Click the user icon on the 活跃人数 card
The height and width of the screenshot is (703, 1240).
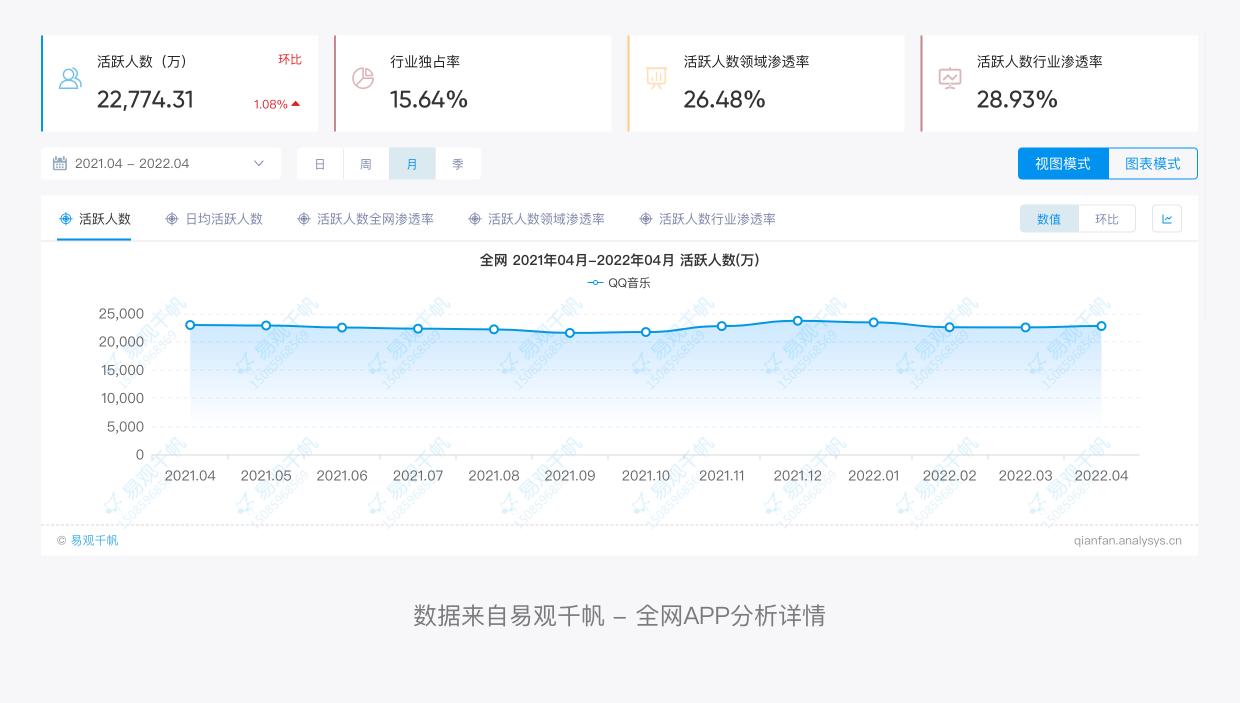(70, 78)
